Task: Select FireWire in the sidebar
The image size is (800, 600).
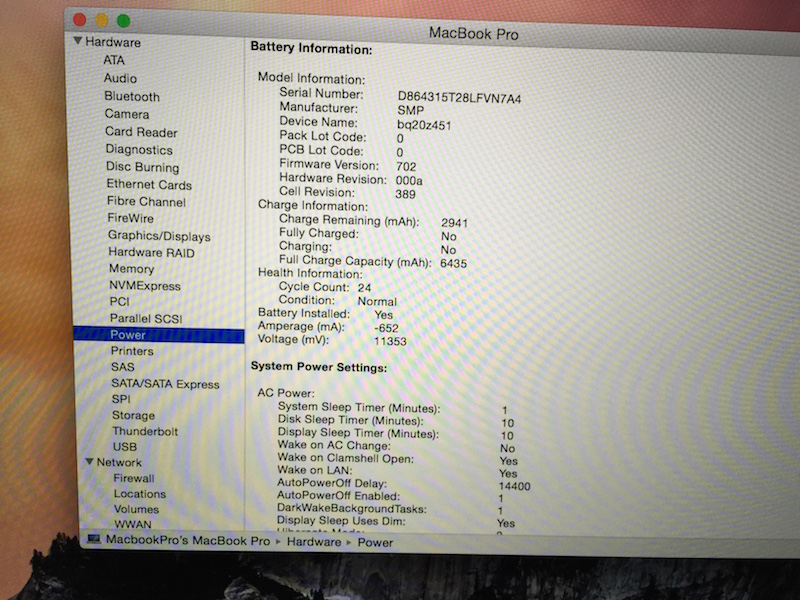Action: 130,218
